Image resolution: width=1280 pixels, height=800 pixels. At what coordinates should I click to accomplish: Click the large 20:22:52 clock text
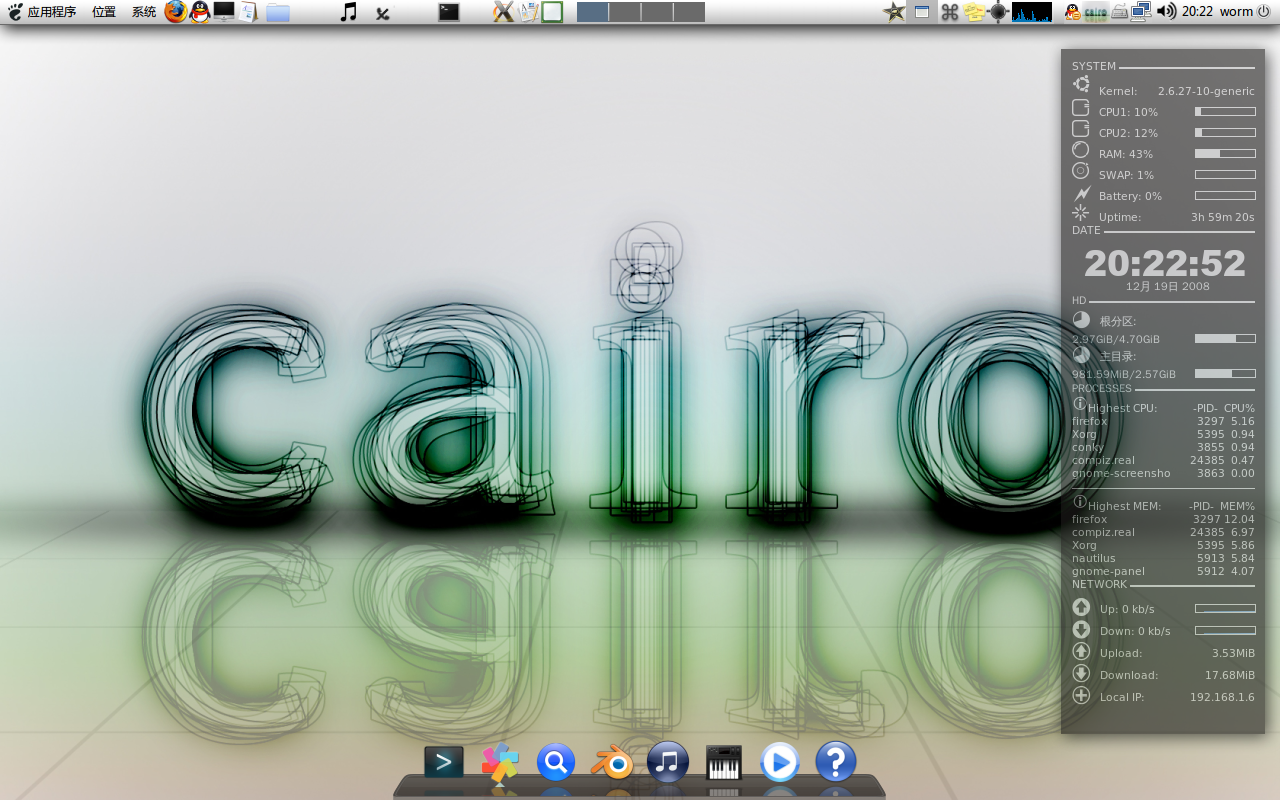[1165, 263]
